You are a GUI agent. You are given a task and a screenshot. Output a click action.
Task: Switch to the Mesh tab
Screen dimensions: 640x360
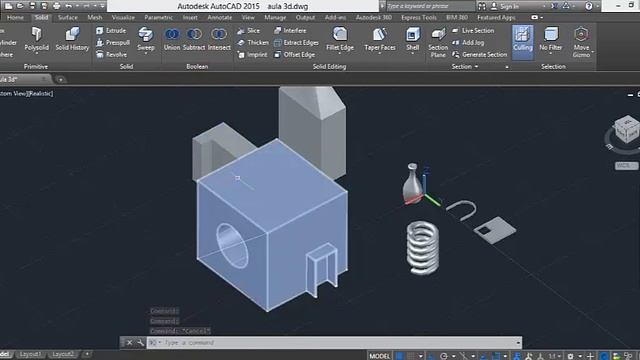coord(95,18)
